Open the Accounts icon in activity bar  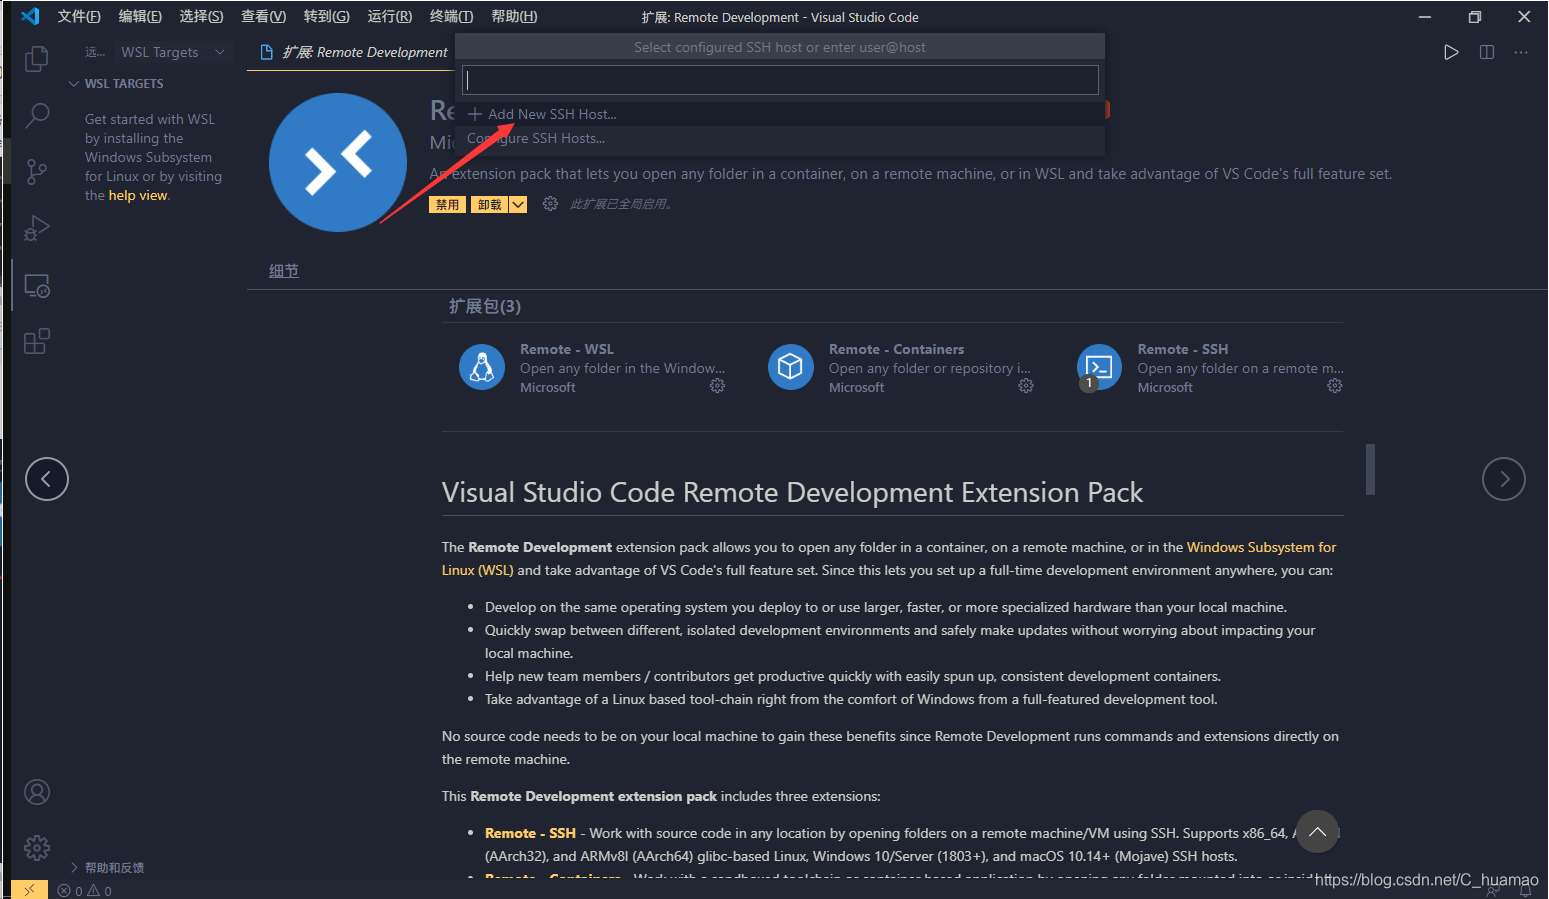37,792
